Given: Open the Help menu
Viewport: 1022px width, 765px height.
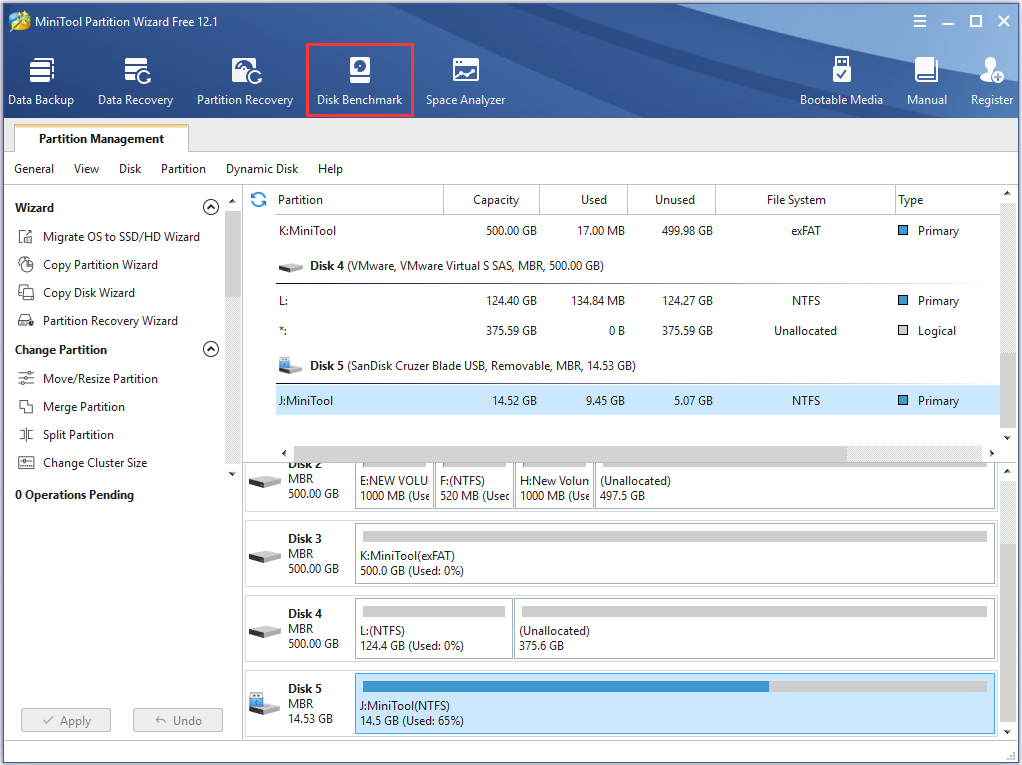Looking at the screenshot, I should coord(330,169).
